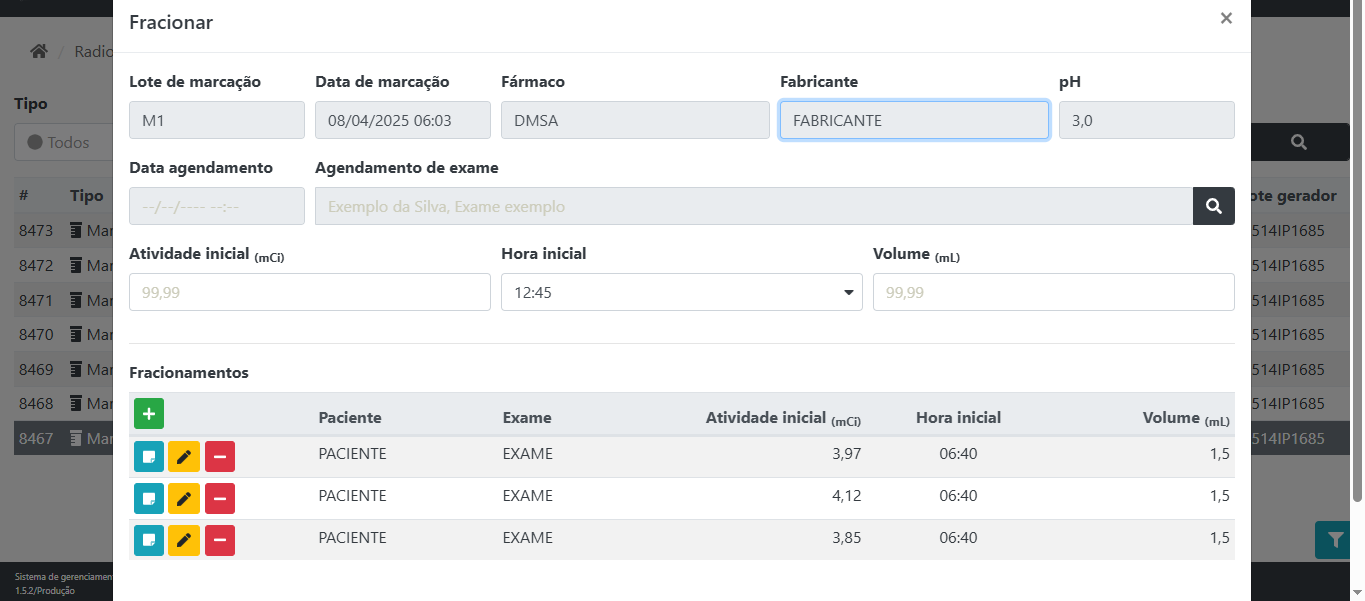Screen dimensions: 1365x601
Task: Click the home icon in breadcrumb
Action: [x=39, y=51]
